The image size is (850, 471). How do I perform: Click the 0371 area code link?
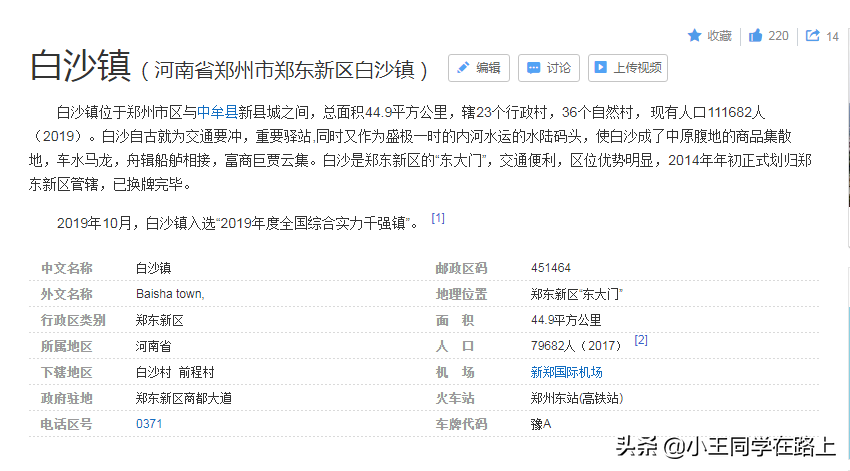point(149,424)
